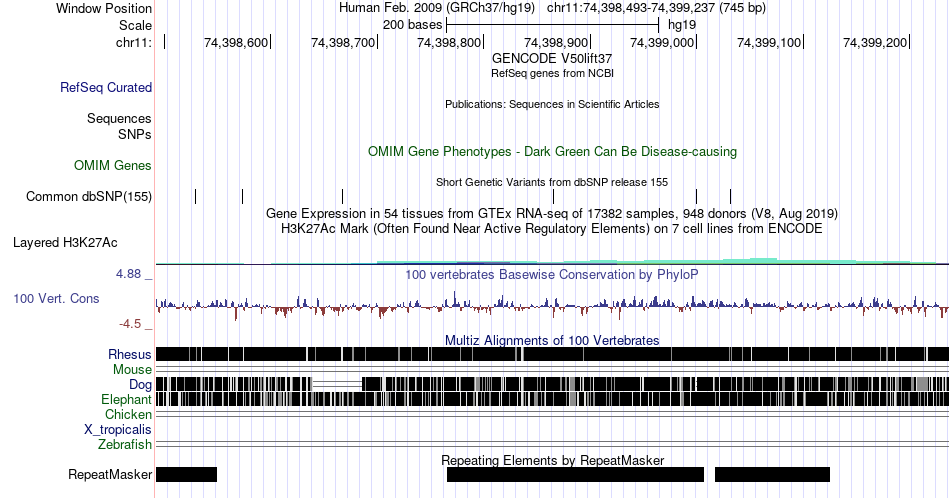Click the Sequences track label

(x=119, y=118)
